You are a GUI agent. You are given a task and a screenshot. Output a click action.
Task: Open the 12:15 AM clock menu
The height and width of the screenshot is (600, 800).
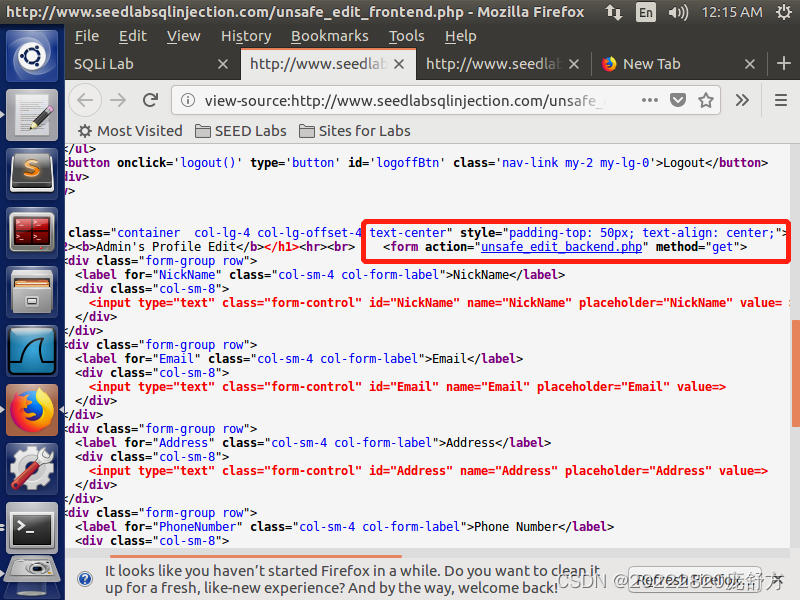[732, 12]
